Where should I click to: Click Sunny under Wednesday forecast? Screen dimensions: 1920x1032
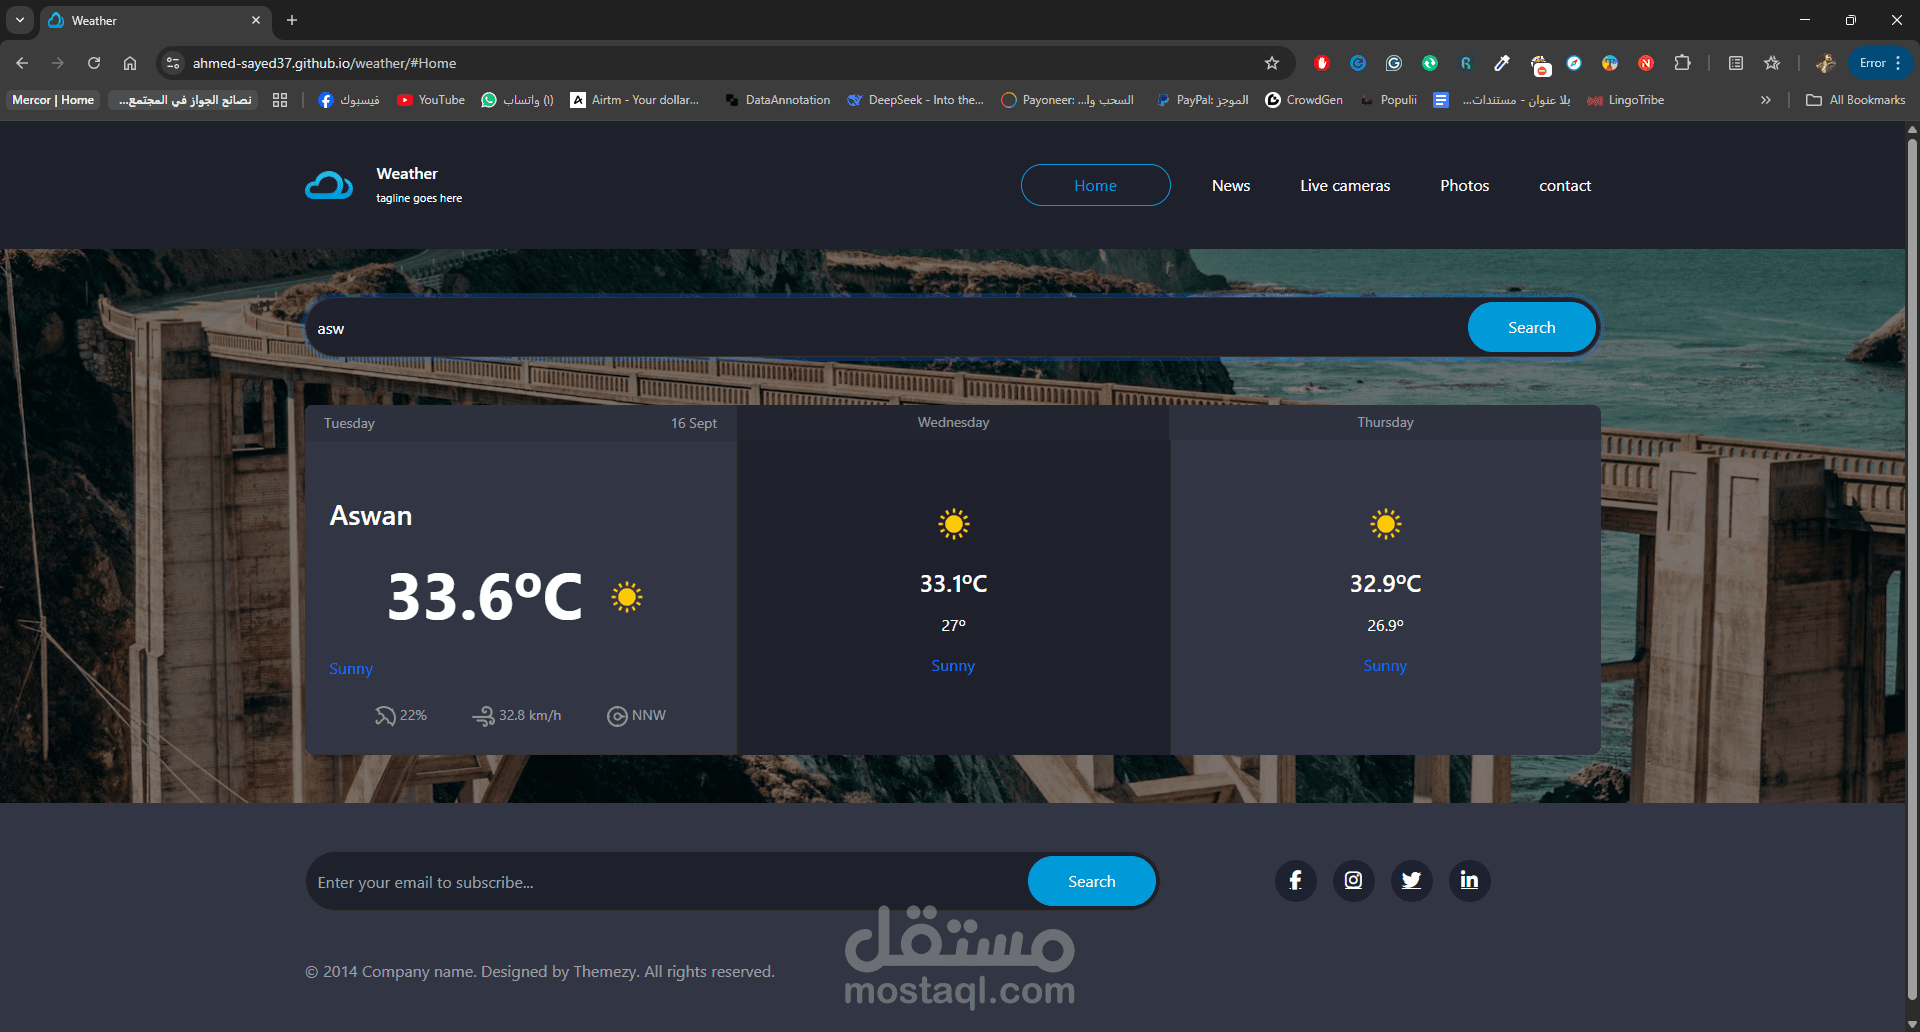pyautogui.click(x=953, y=666)
